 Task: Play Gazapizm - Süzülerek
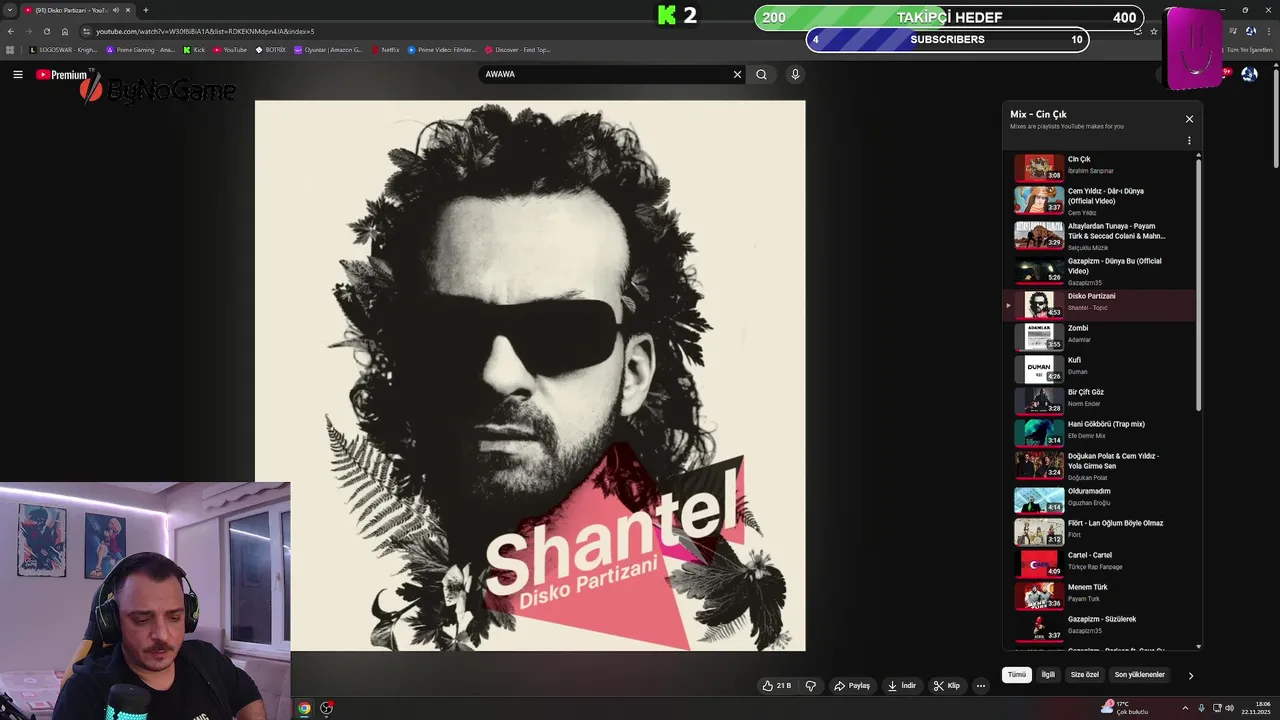pyautogui.click(x=1100, y=627)
